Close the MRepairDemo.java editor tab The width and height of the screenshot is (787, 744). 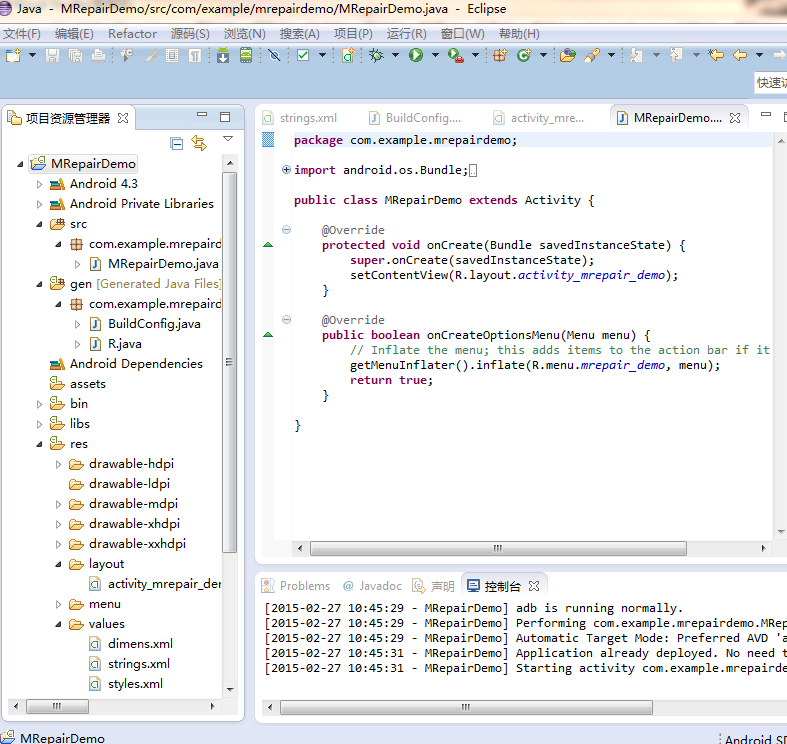735,118
